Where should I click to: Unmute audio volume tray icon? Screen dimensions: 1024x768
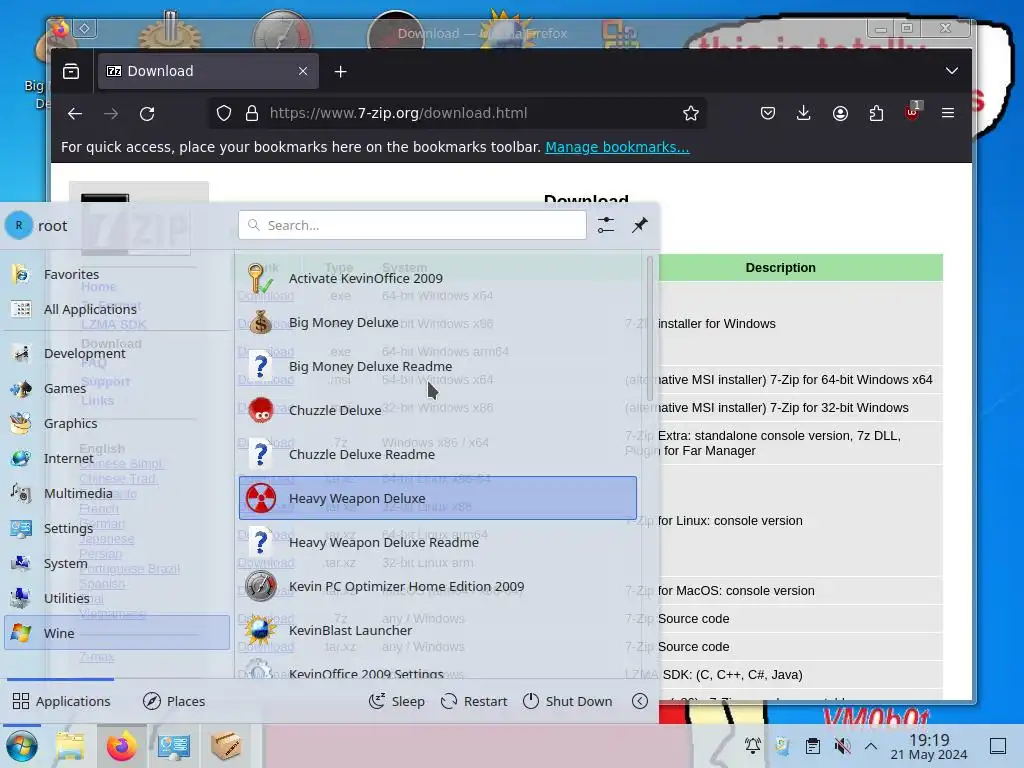point(842,745)
